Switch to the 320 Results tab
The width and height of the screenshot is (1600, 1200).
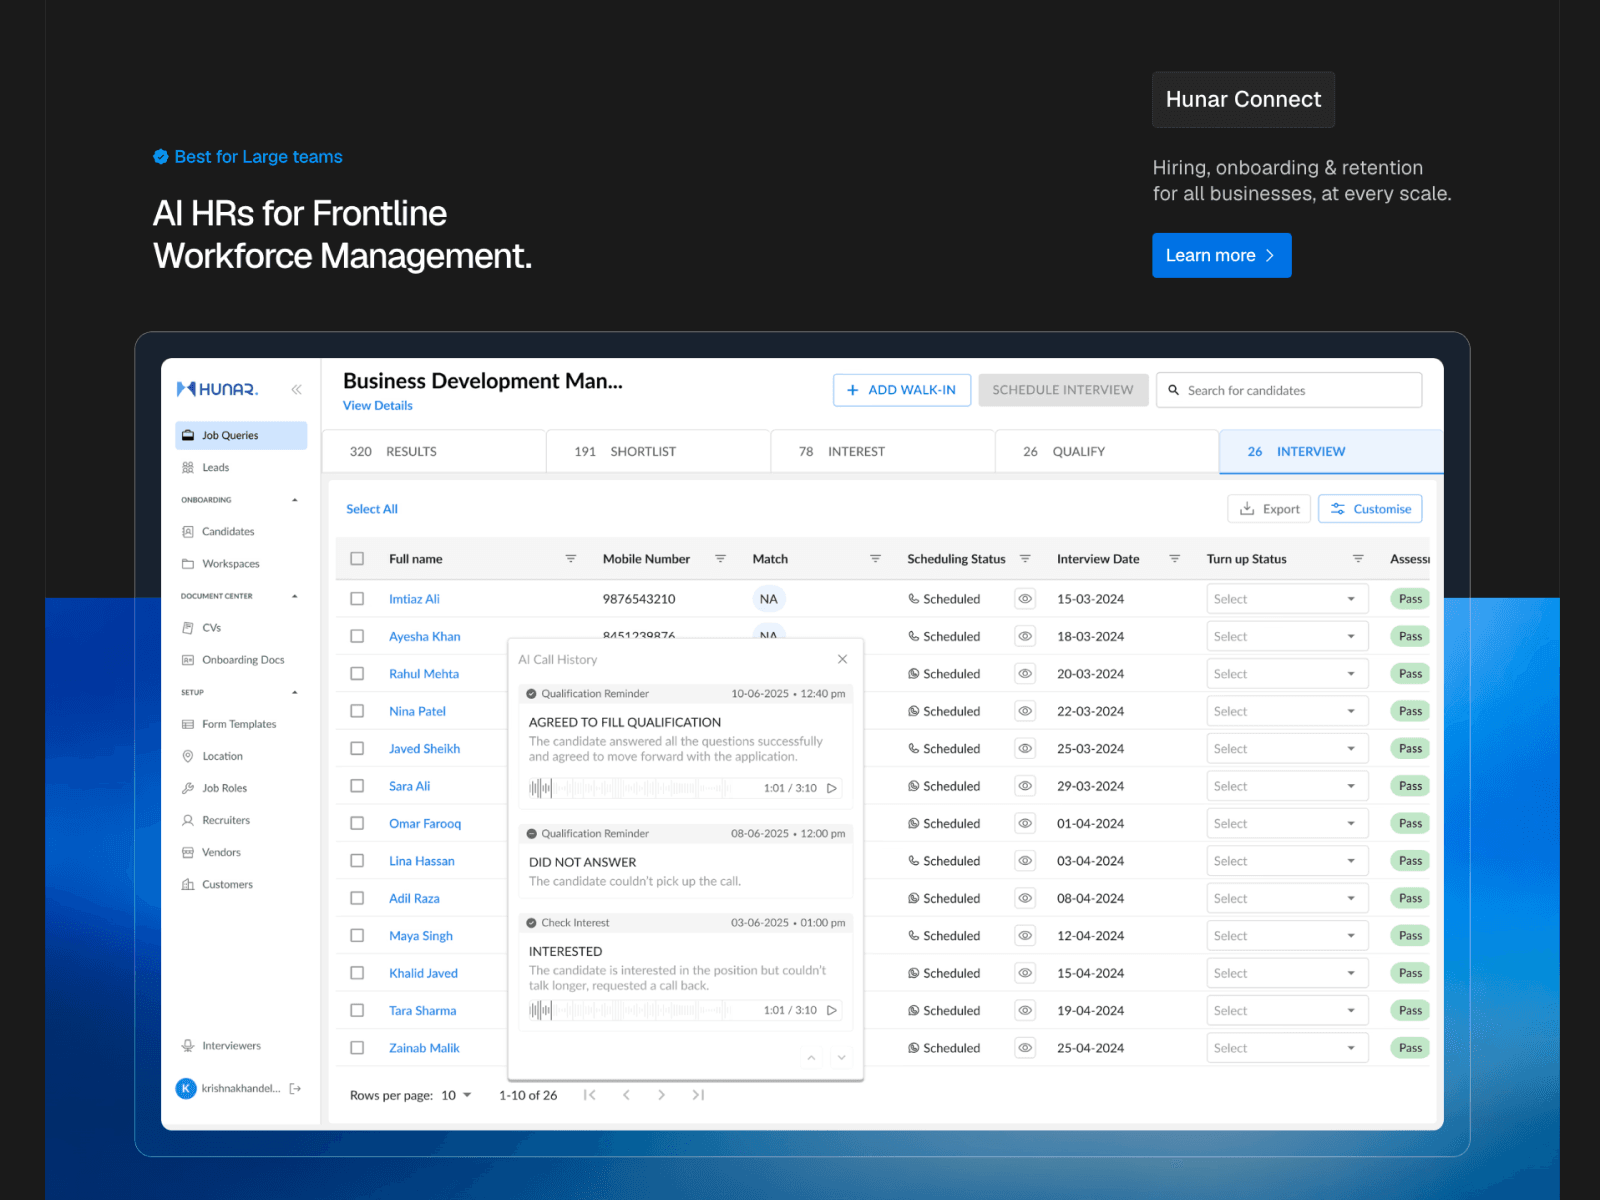(434, 452)
